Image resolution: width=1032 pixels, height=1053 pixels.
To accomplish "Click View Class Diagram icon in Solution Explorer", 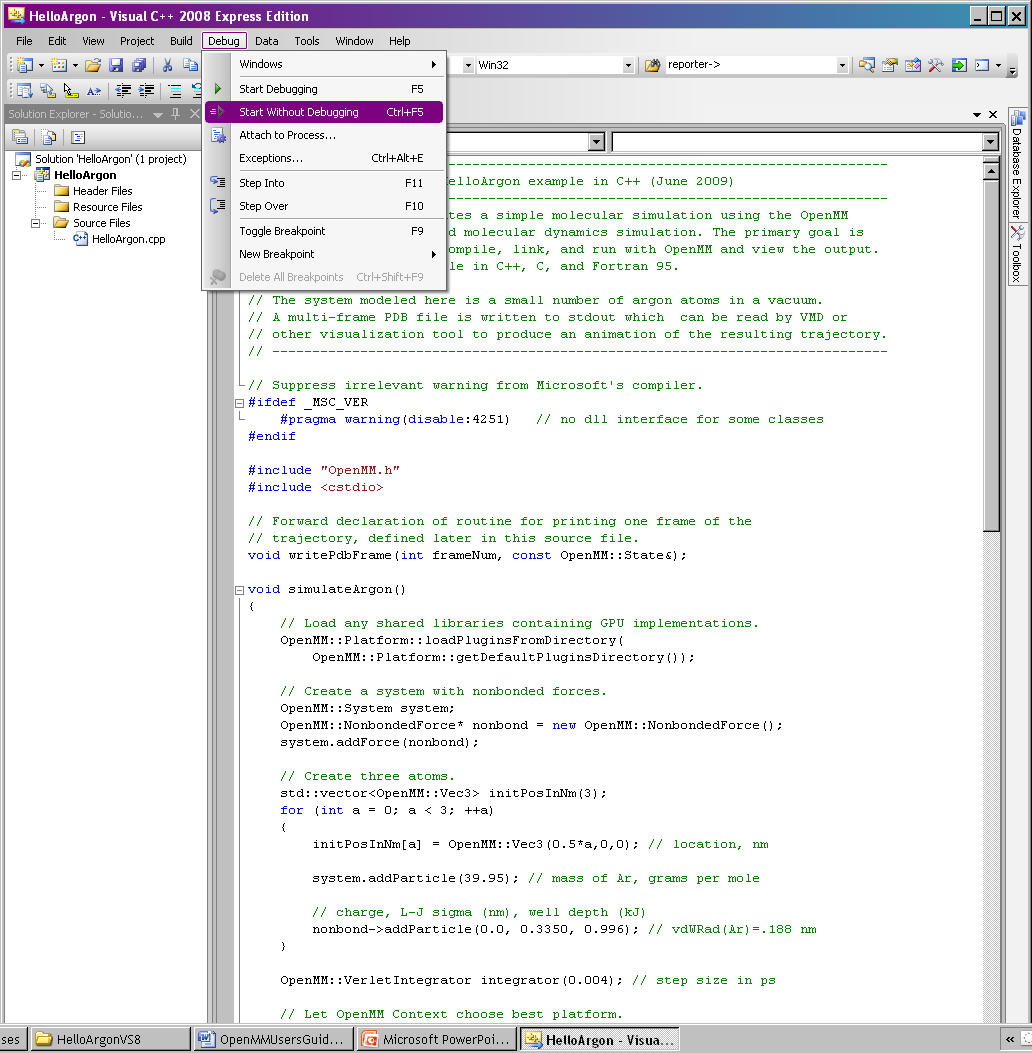I will coord(78,138).
